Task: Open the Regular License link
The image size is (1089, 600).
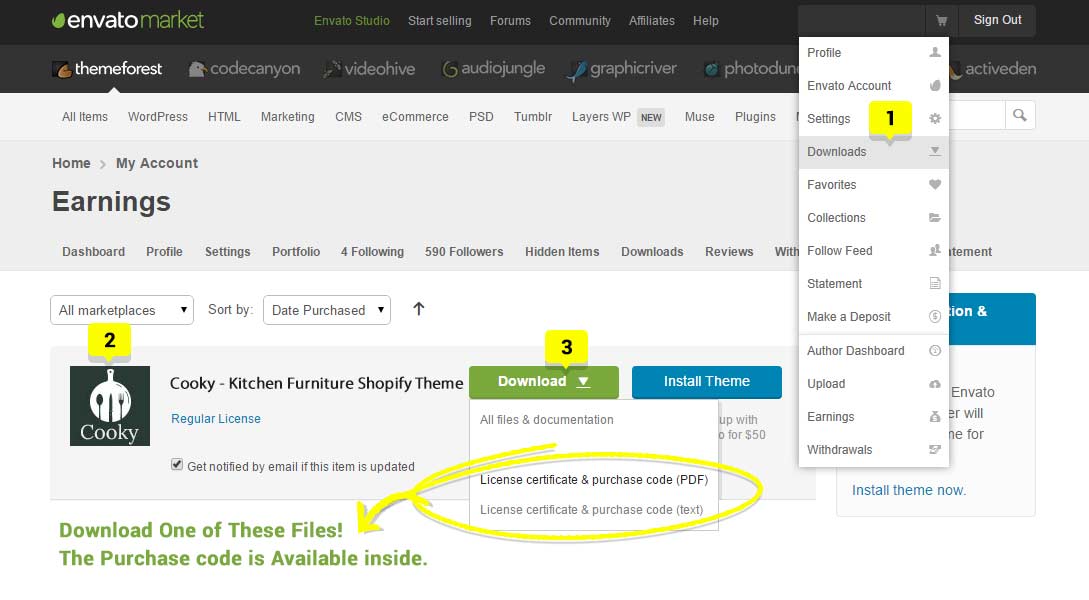Action: [216, 419]
